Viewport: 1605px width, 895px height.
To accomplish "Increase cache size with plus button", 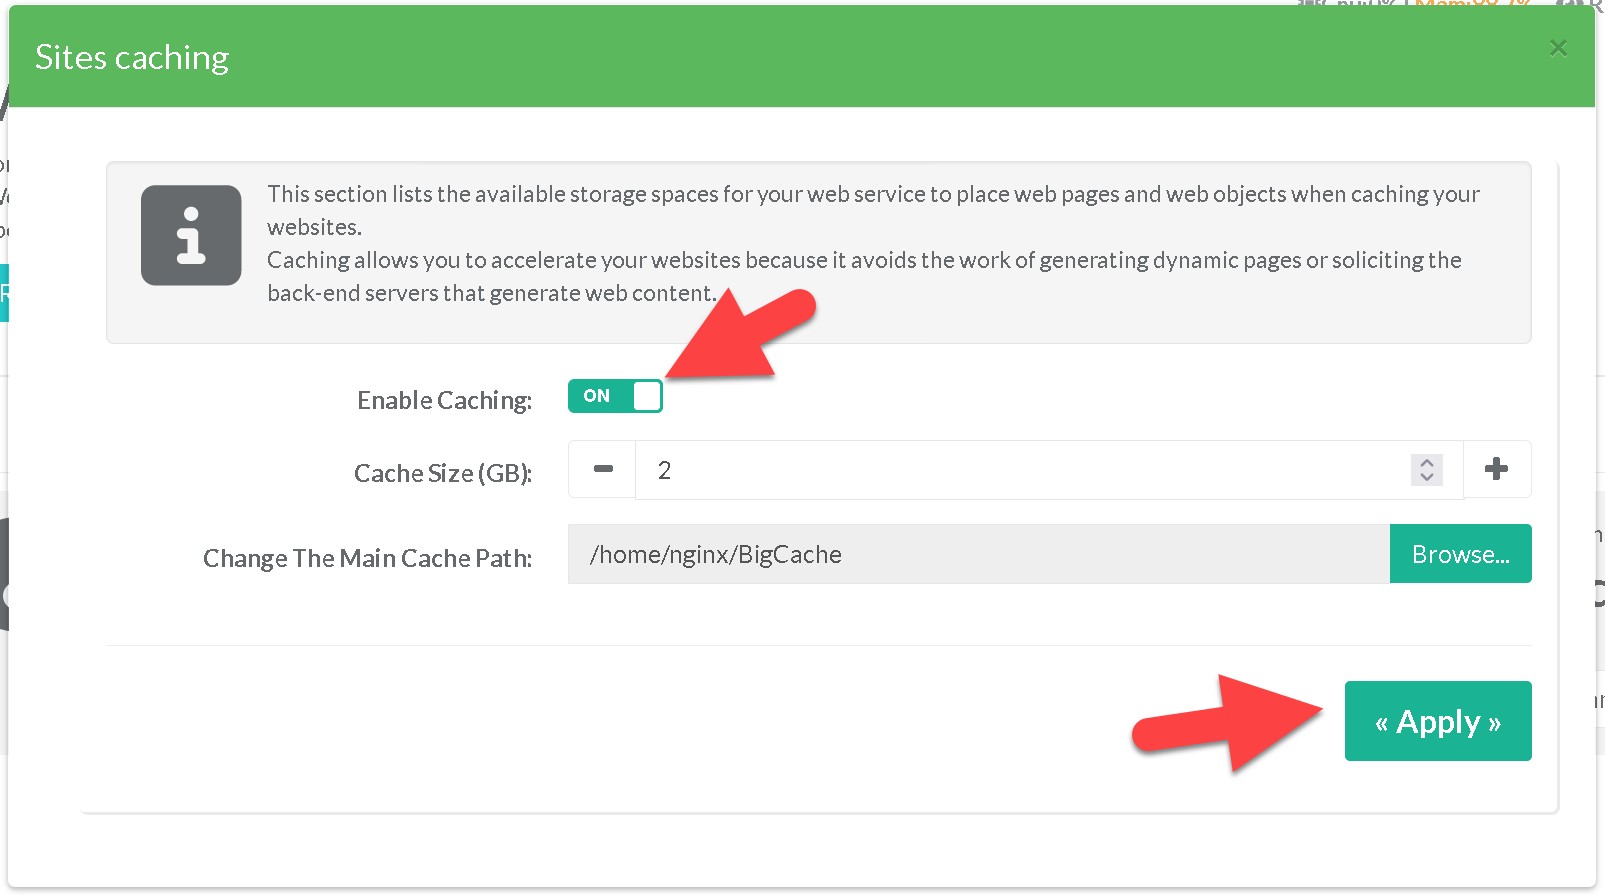I will coord(1496,469).
